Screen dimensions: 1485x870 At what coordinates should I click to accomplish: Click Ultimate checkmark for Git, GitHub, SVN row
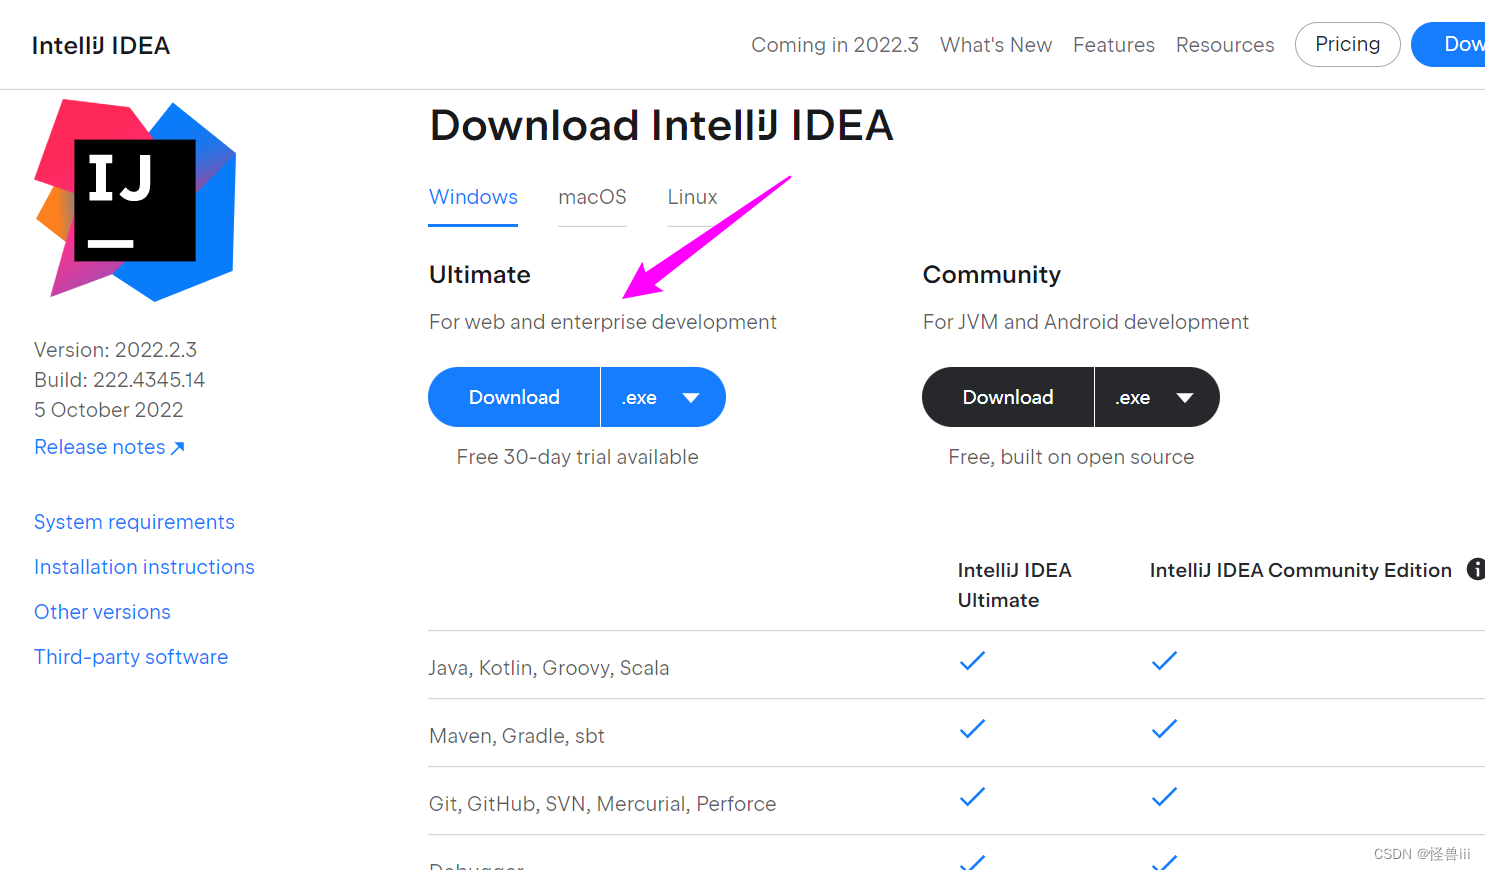[x=972, y=797]
